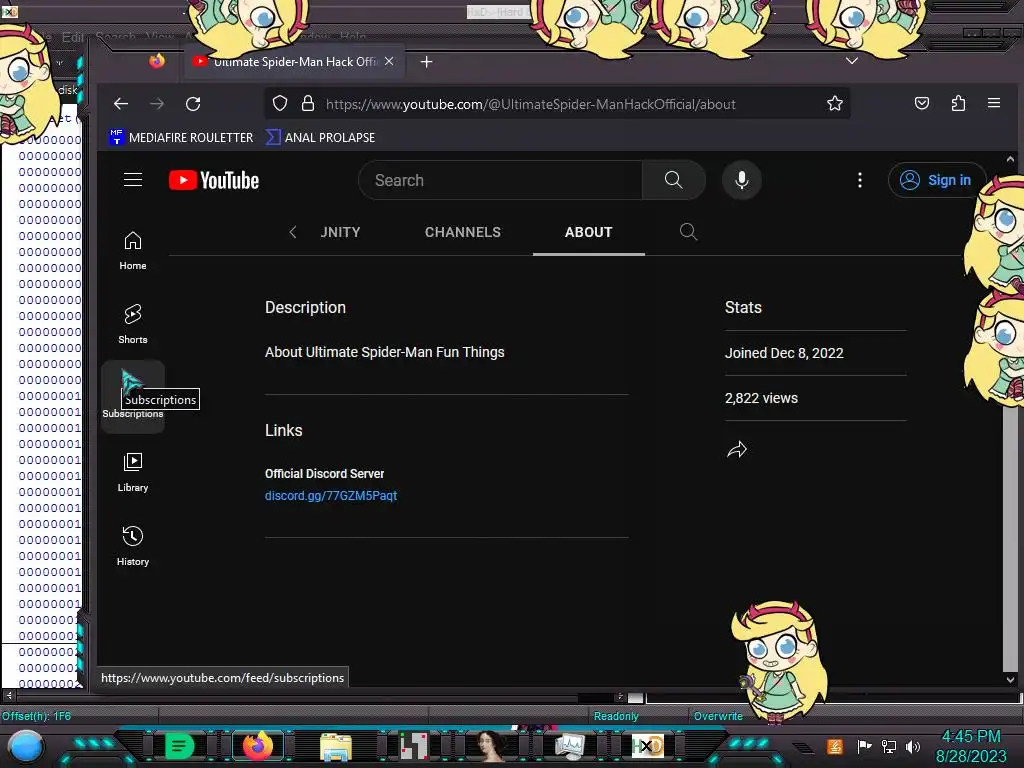Click the 'Joined Dec 8, 2022' stat
This screenshot has width=1024, height=768.
point(784,353)
